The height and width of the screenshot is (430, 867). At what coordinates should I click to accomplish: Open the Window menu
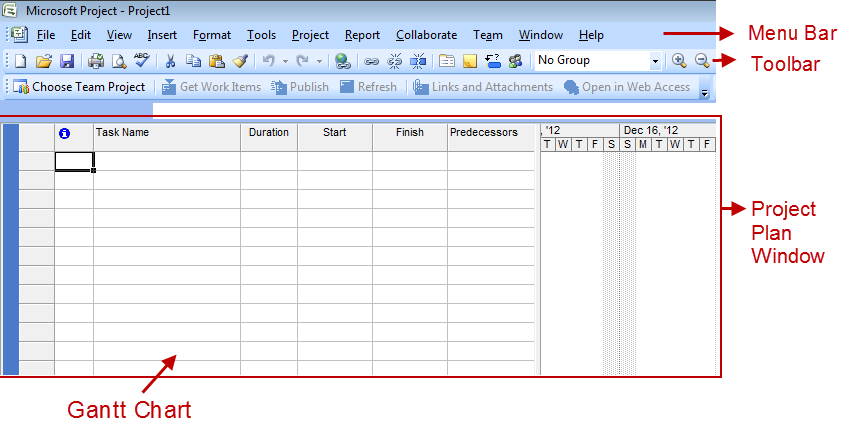[x=541, y=35]
